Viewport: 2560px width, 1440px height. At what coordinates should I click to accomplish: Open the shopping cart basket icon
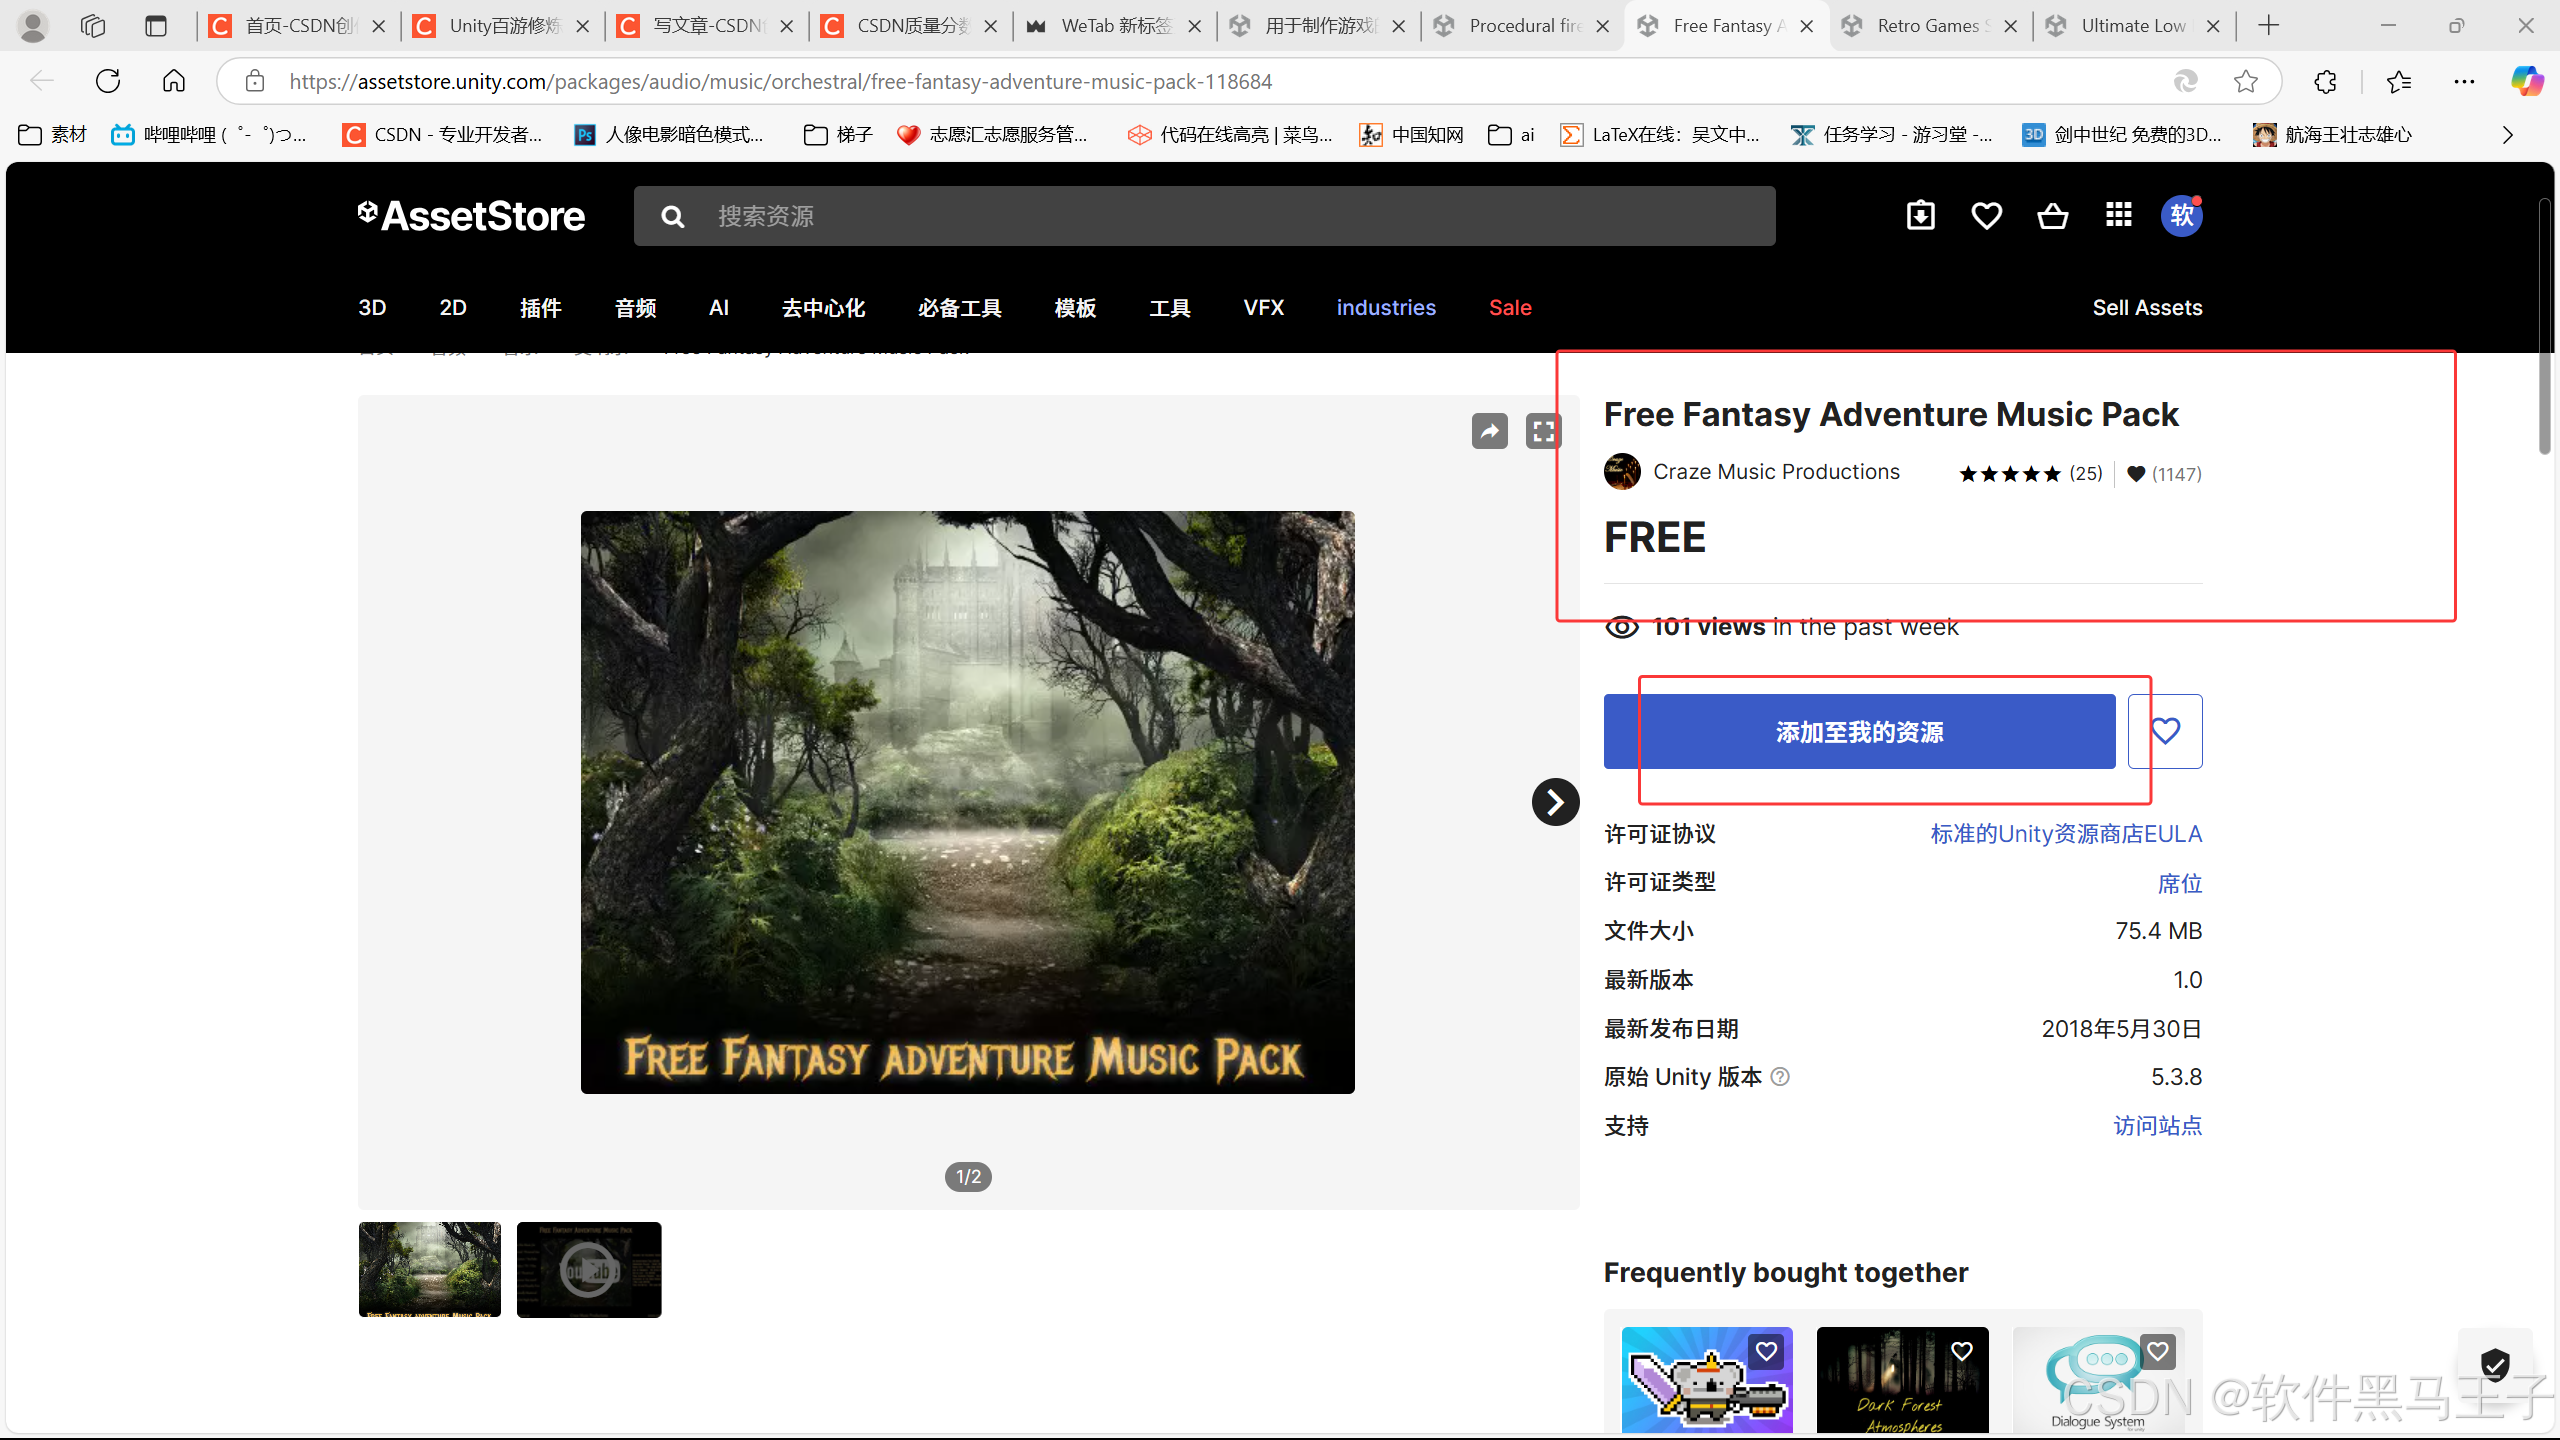pyautogui.click(x=2052, y=215)
